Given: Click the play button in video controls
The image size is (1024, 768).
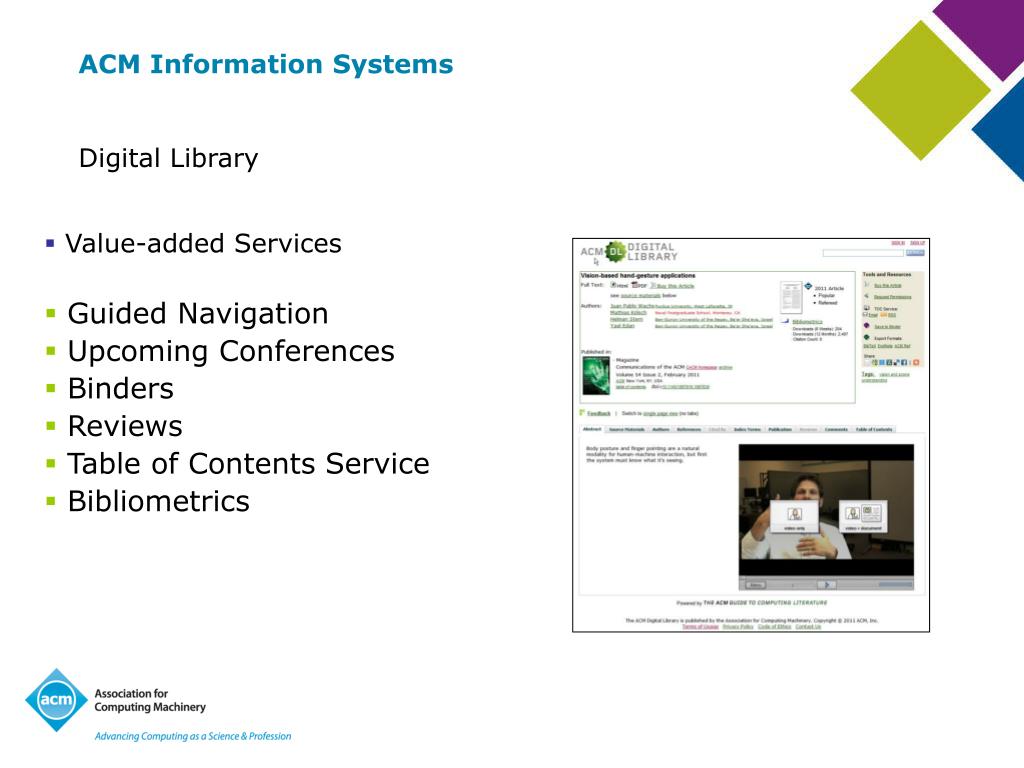Looking at the screenshot, I should pos(827,585).
